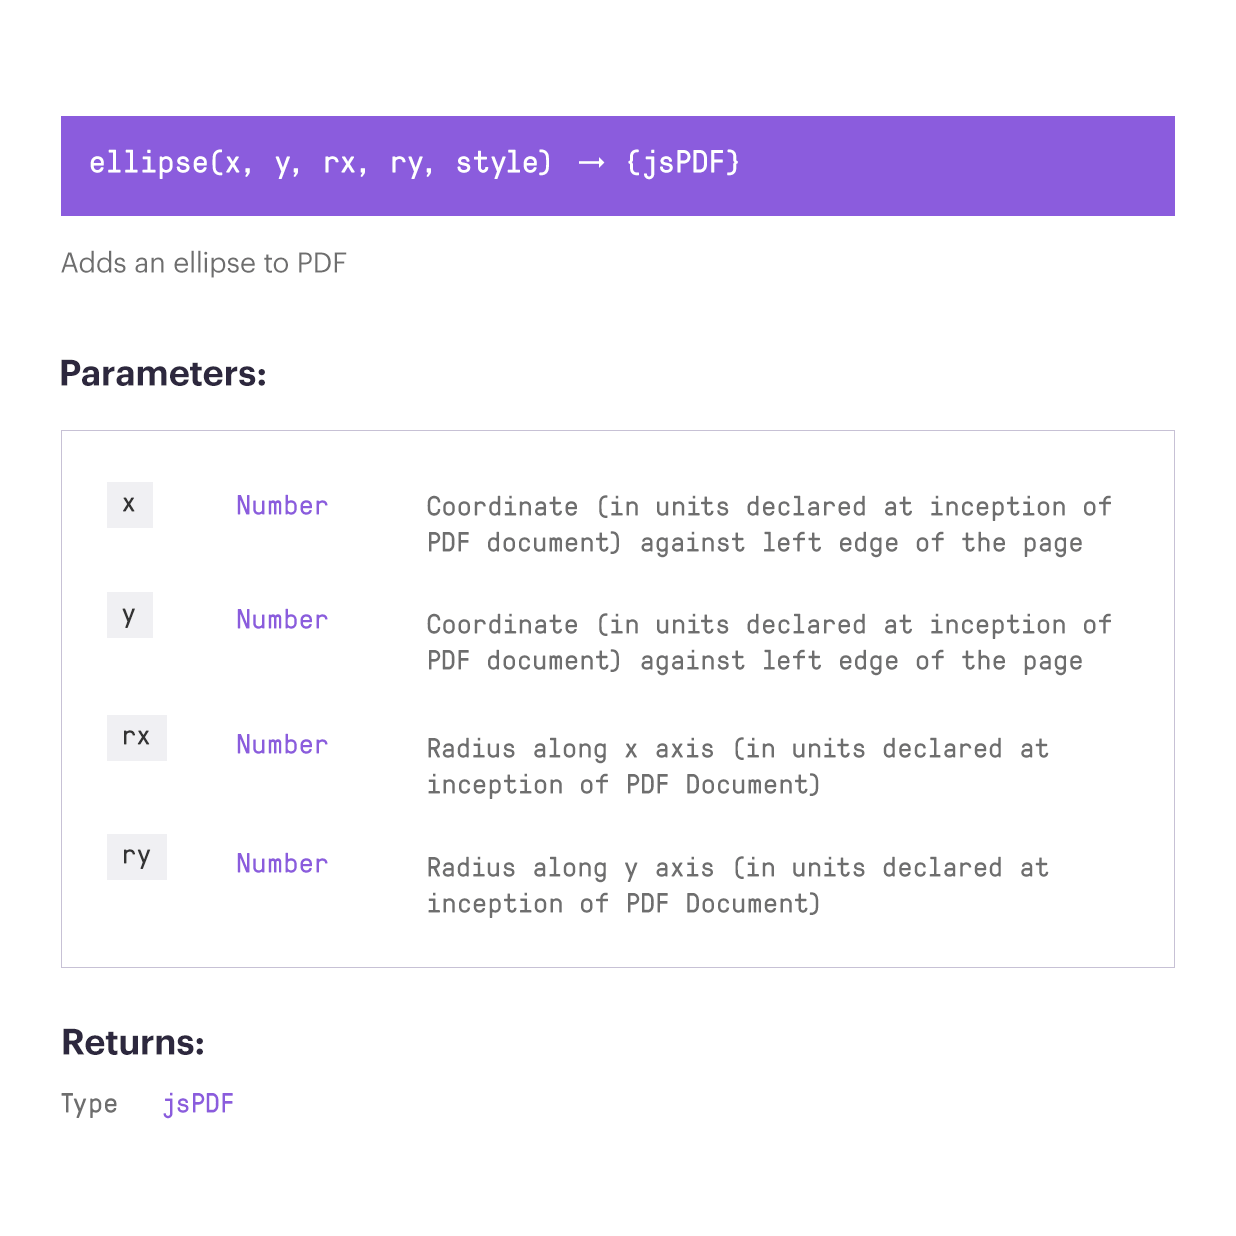
Task: Open the jsPDF return type link
Action: tap(198, 1104)
